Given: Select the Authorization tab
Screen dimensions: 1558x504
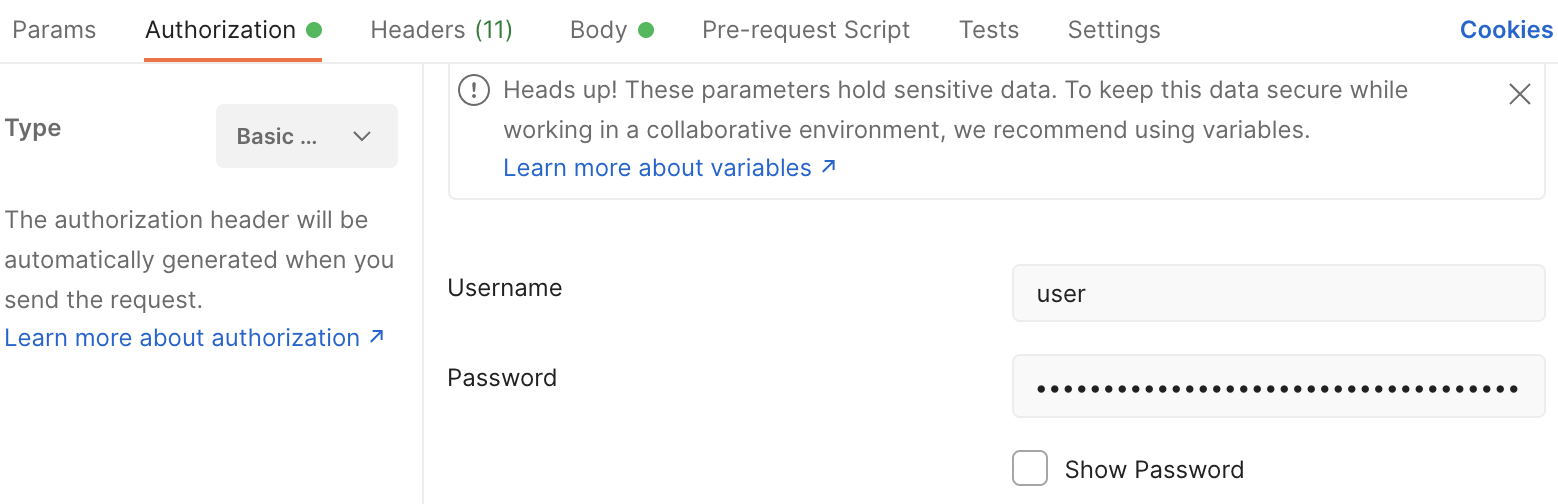Looking at the screenshot, I should 220,30.
